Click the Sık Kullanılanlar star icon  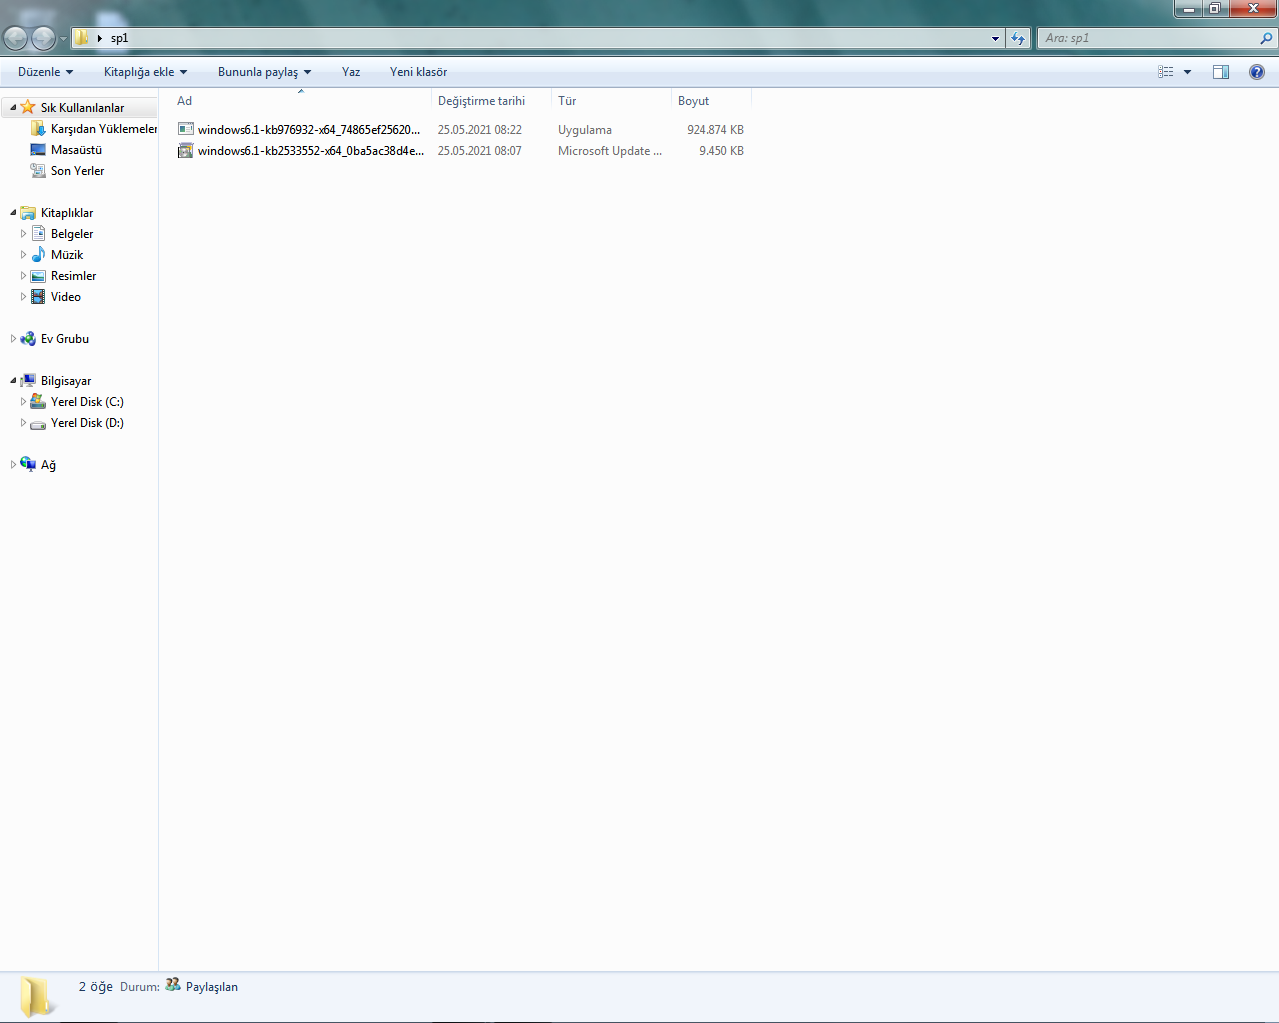(28, 107)
